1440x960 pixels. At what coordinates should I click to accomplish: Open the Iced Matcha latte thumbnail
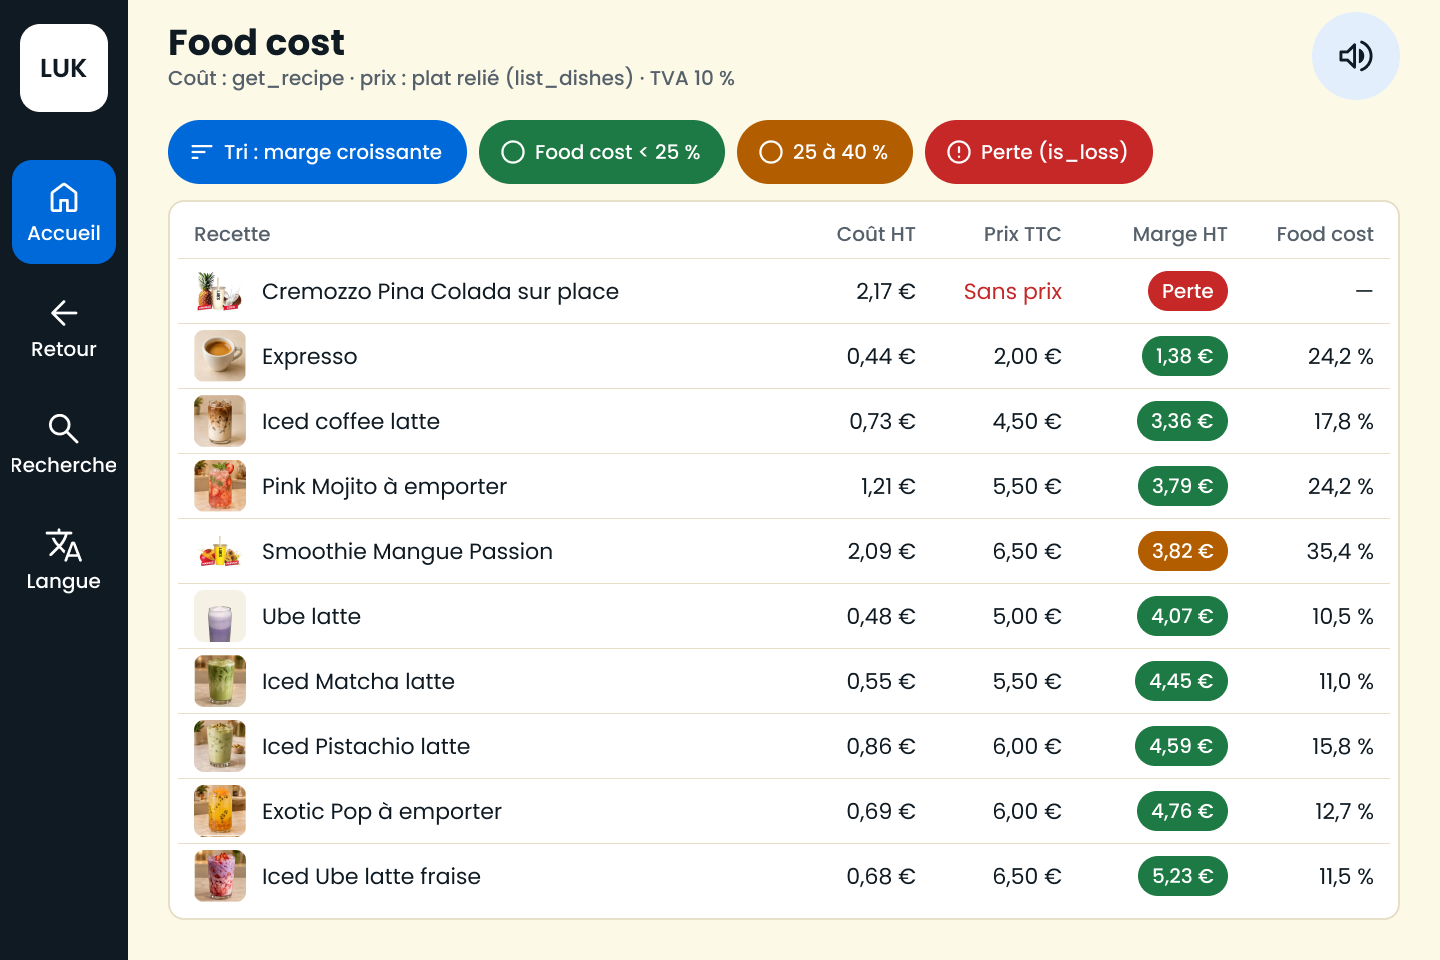tap(220, 681)
